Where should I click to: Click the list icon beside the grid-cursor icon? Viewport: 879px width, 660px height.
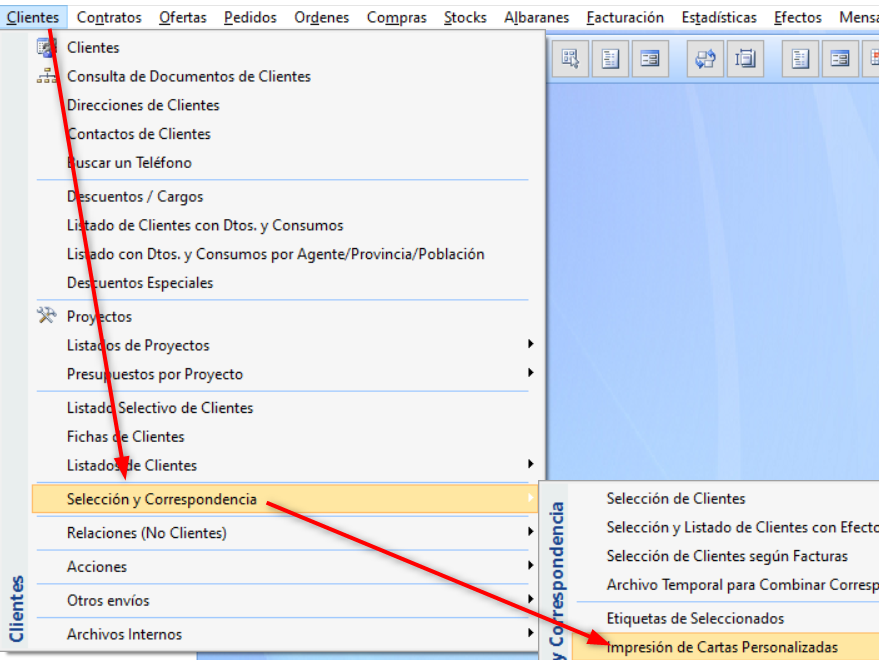610,58
